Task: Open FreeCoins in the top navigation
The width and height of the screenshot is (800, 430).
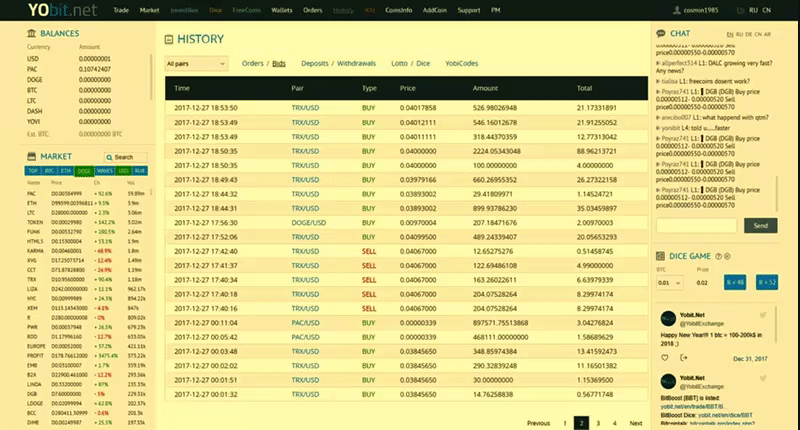Action: (x=246, y=10)
